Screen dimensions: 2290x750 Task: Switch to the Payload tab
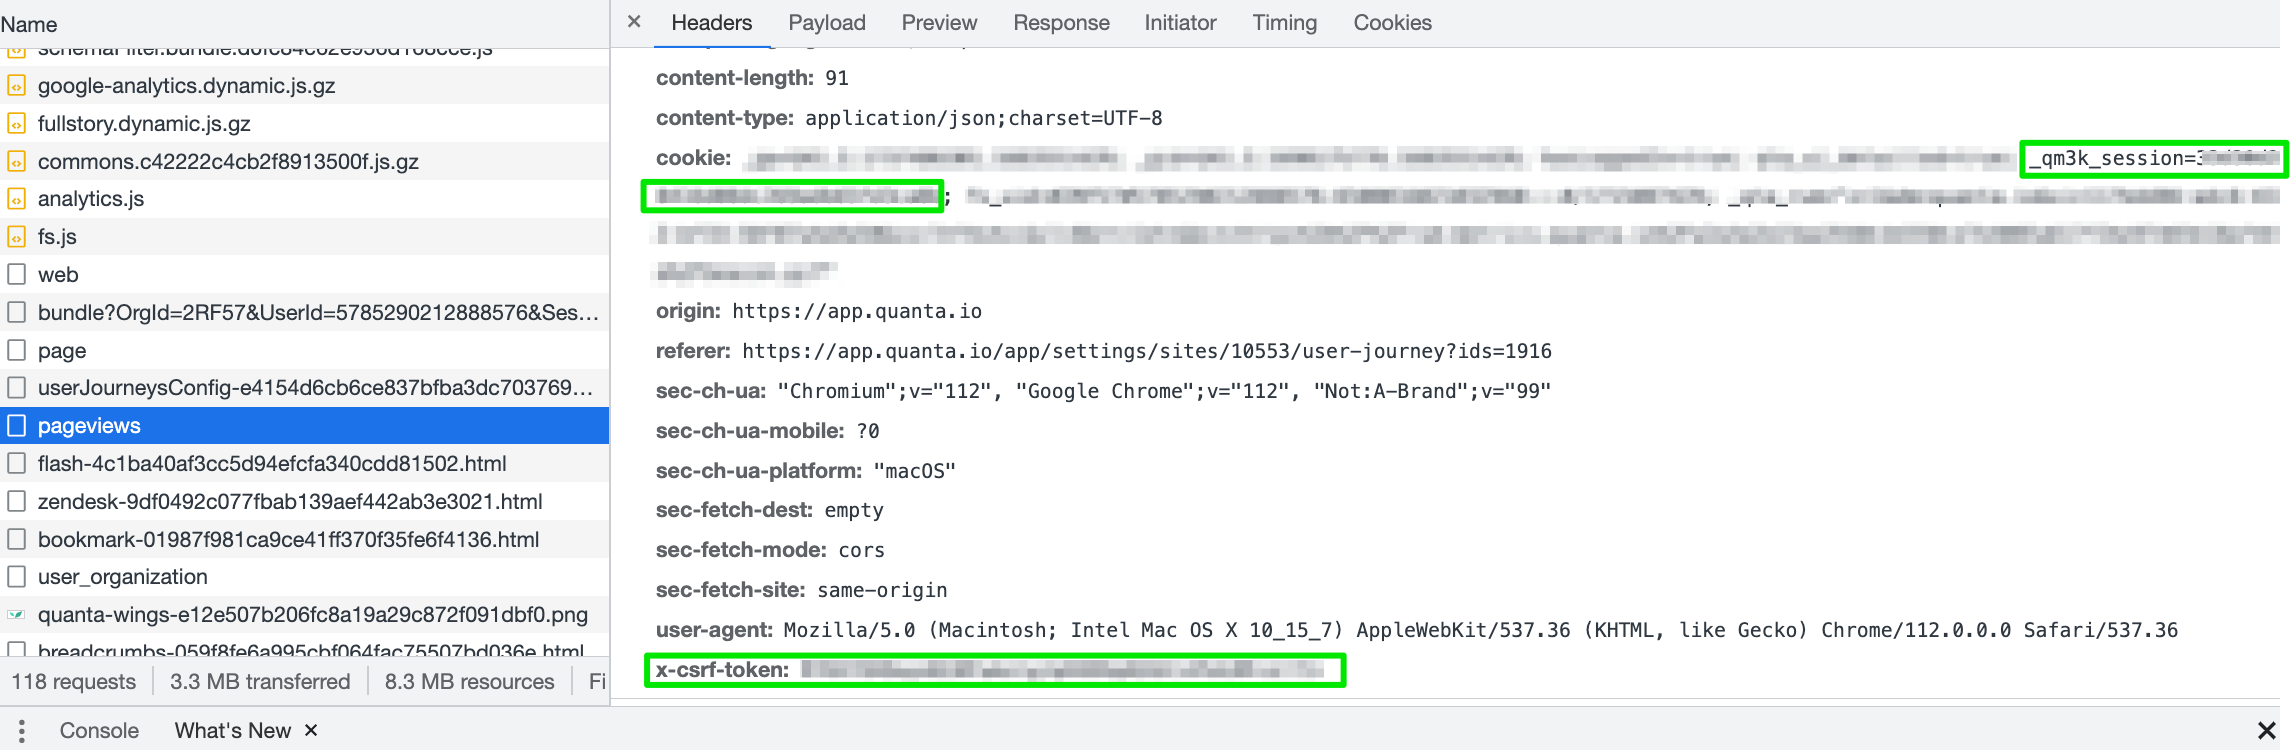point(826,23)
